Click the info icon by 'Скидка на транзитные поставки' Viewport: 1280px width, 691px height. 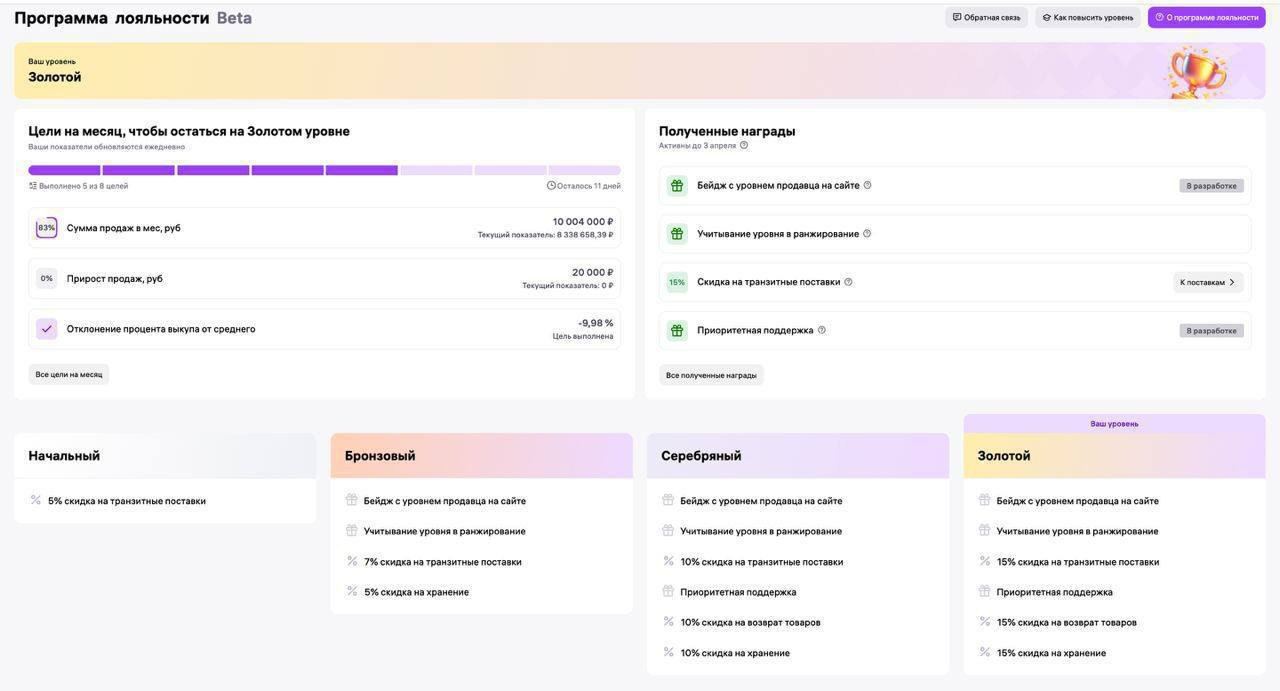click(x=848, y=282)
